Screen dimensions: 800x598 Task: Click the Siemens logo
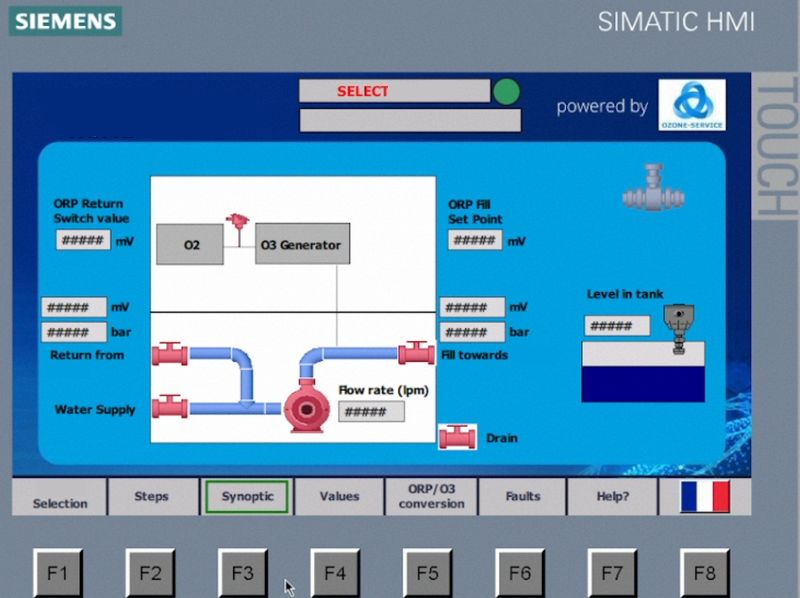65,21
